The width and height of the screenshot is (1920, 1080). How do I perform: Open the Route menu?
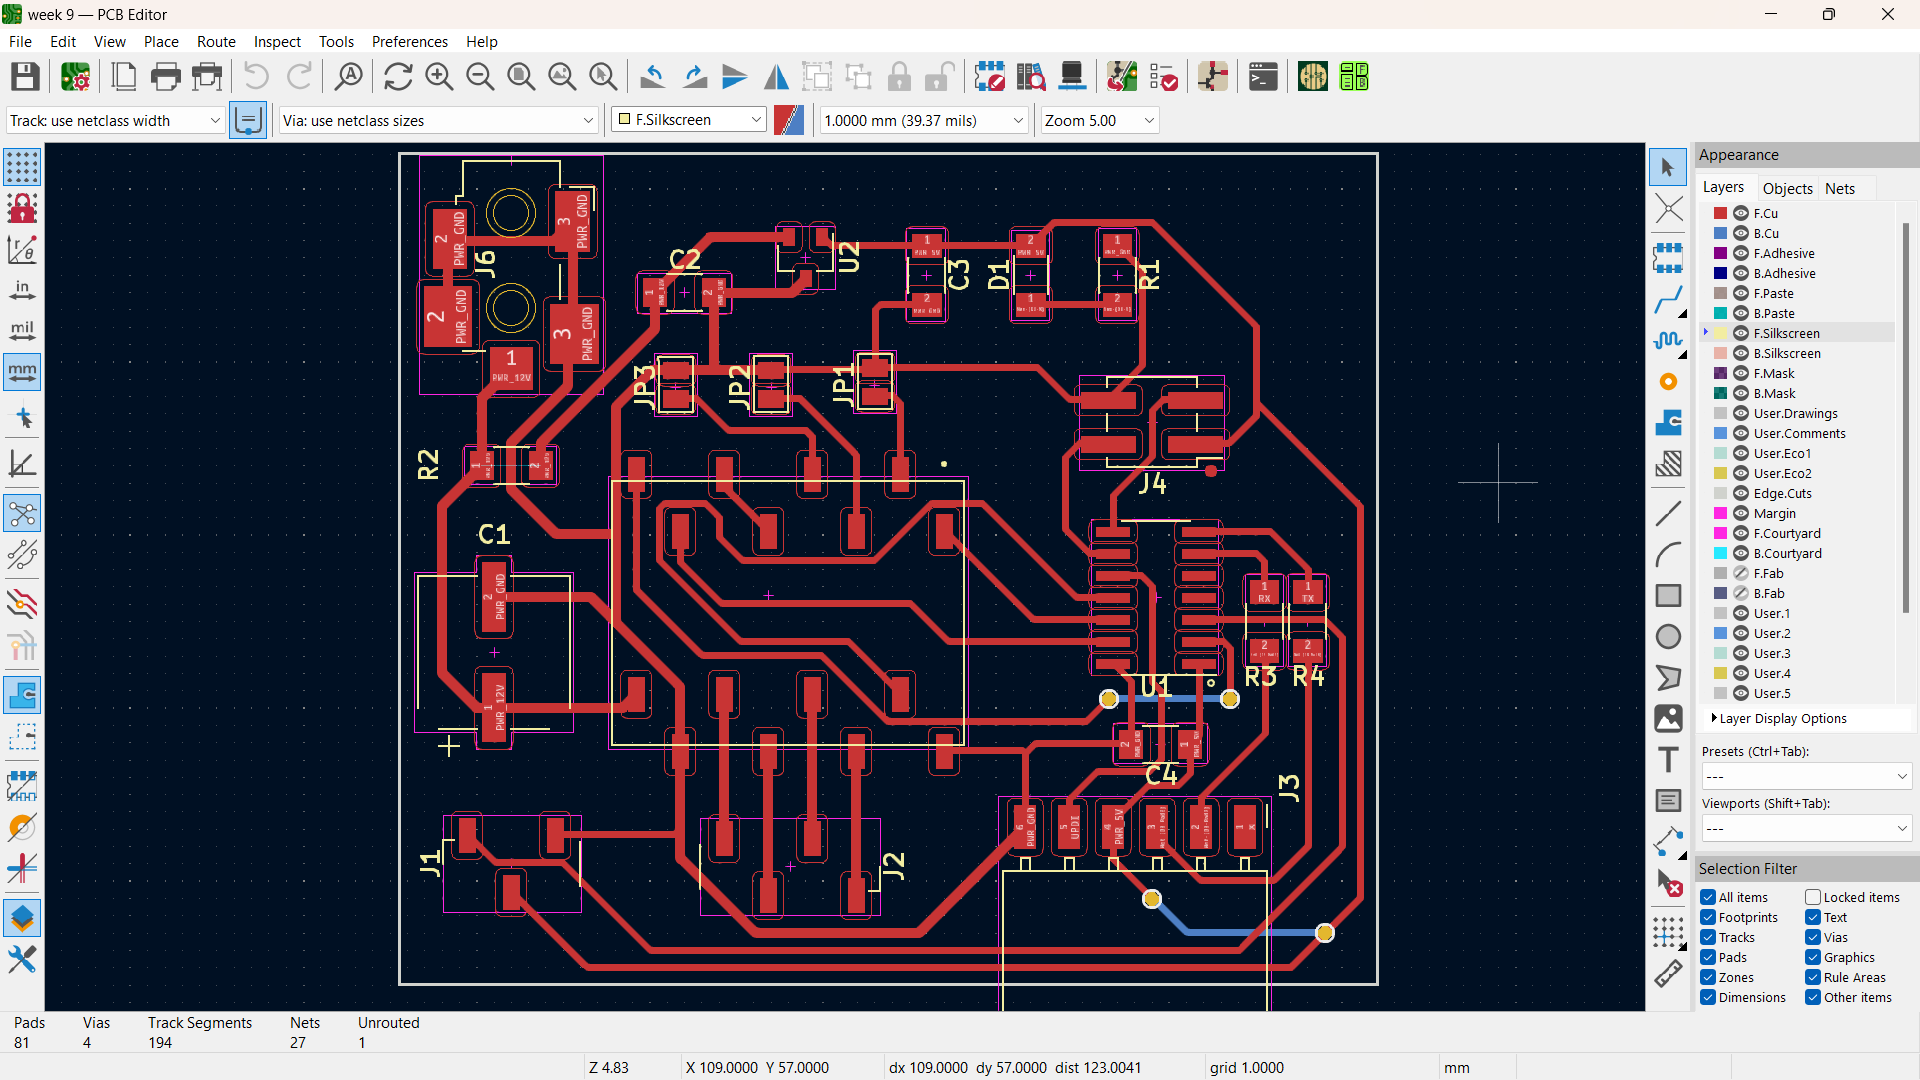215,41
